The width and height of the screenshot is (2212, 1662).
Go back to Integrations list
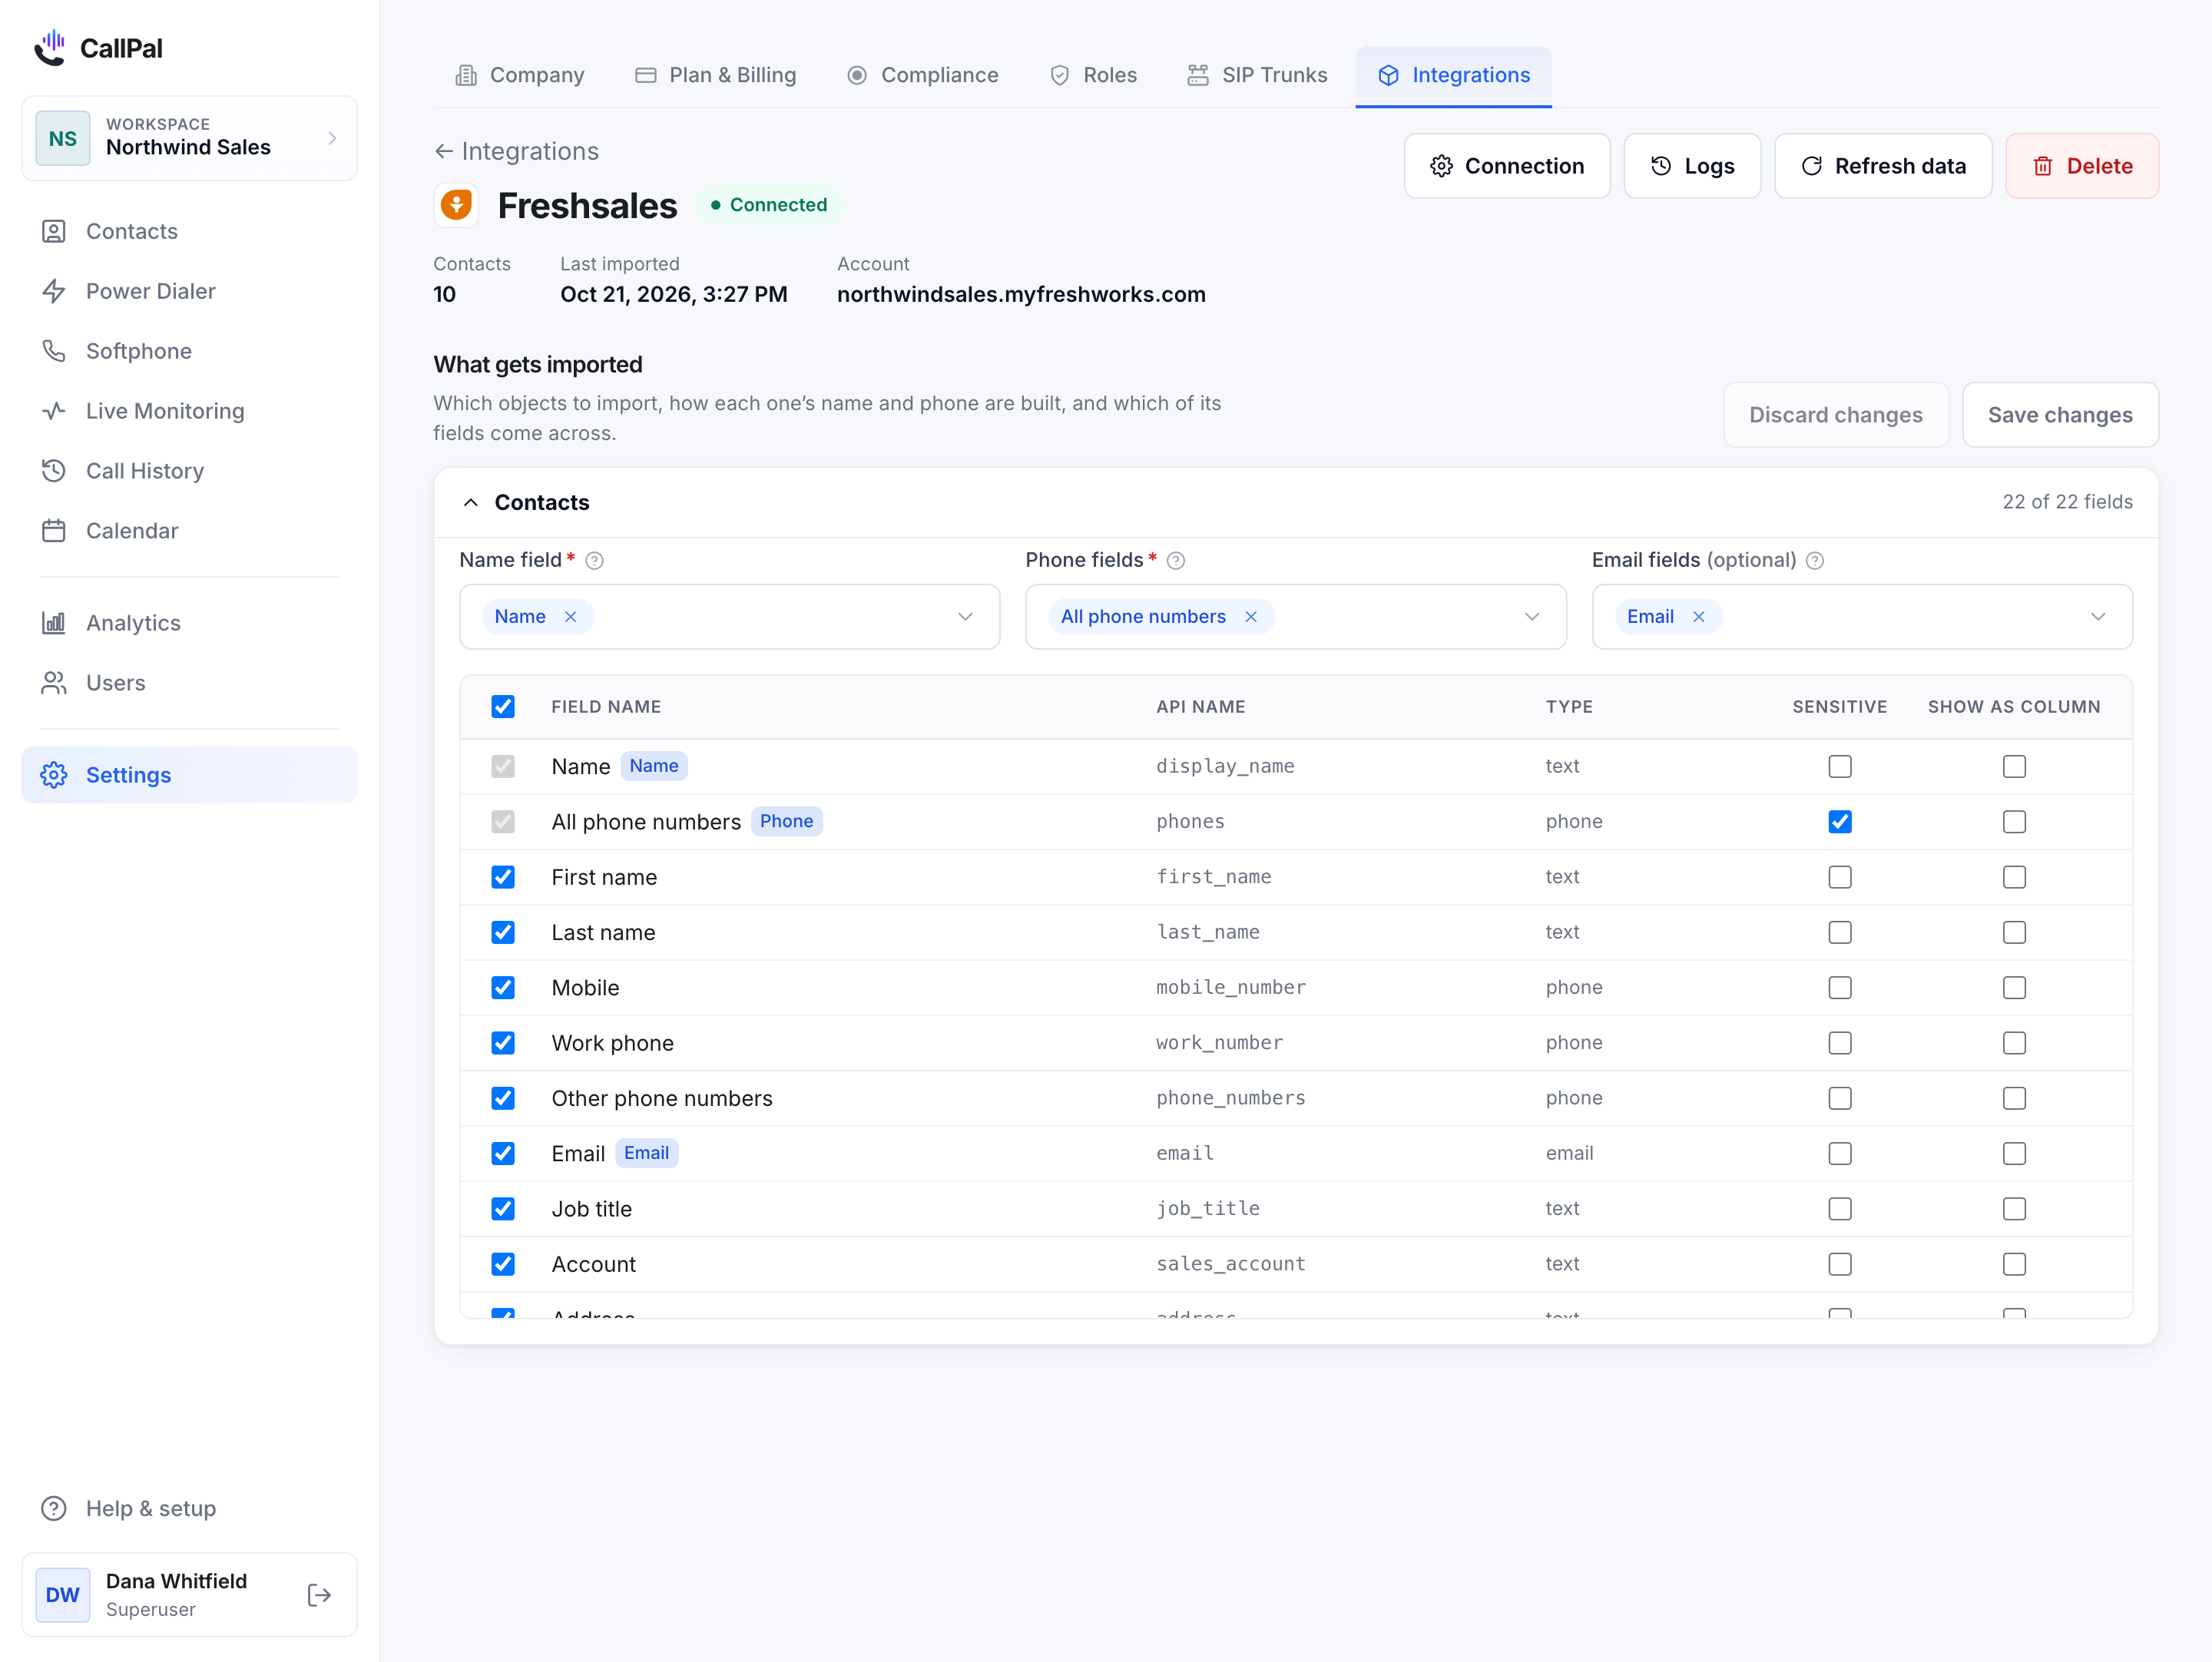(516, 151)
